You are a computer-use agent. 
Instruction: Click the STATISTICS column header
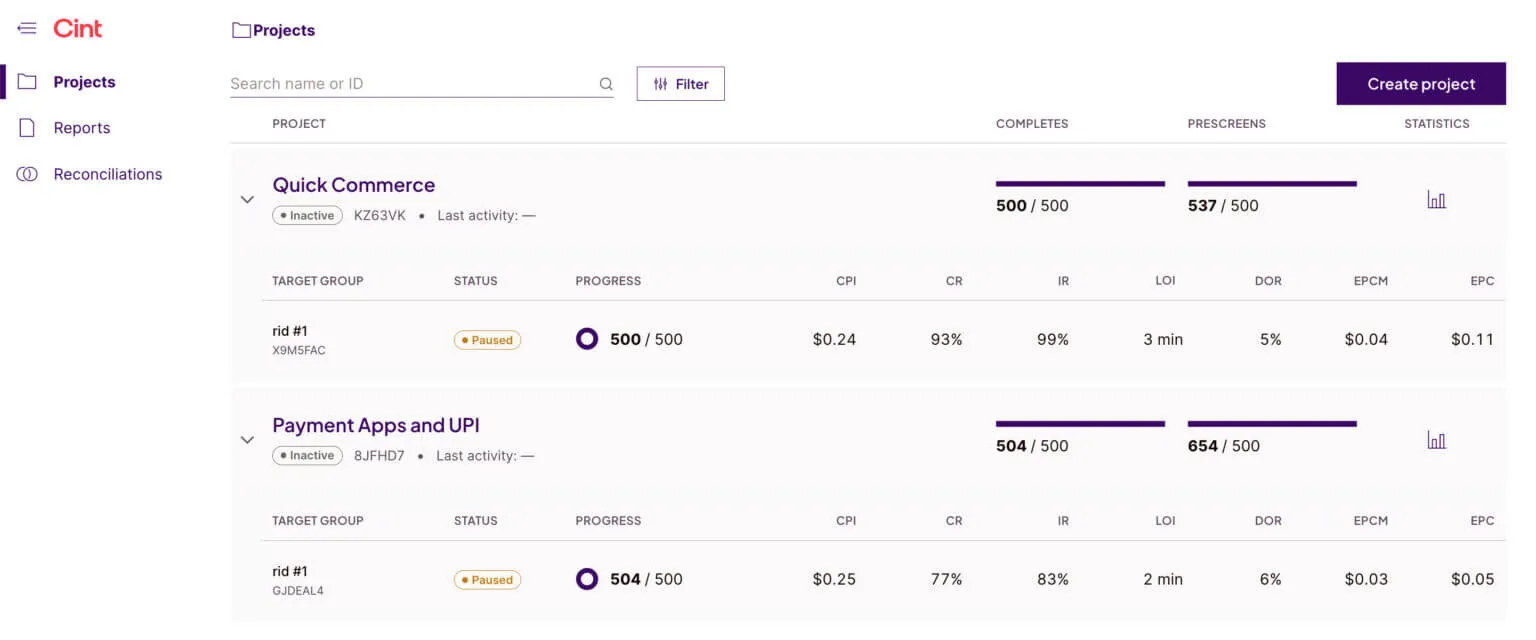[x=1437, y=124]
